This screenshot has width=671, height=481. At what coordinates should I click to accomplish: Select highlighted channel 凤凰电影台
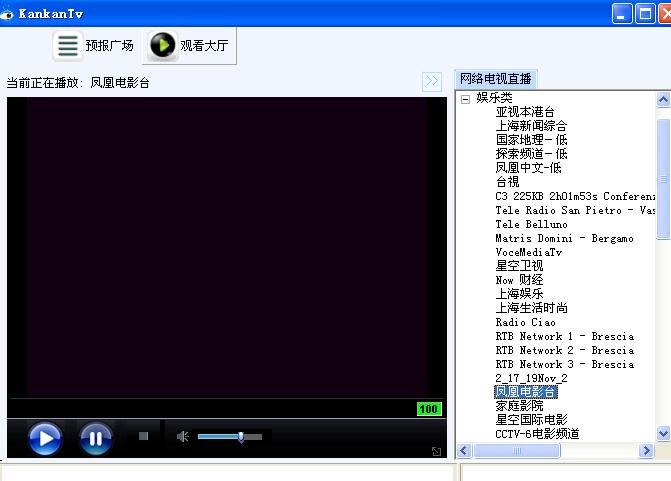pyautogui.click(x=526, y=392)
